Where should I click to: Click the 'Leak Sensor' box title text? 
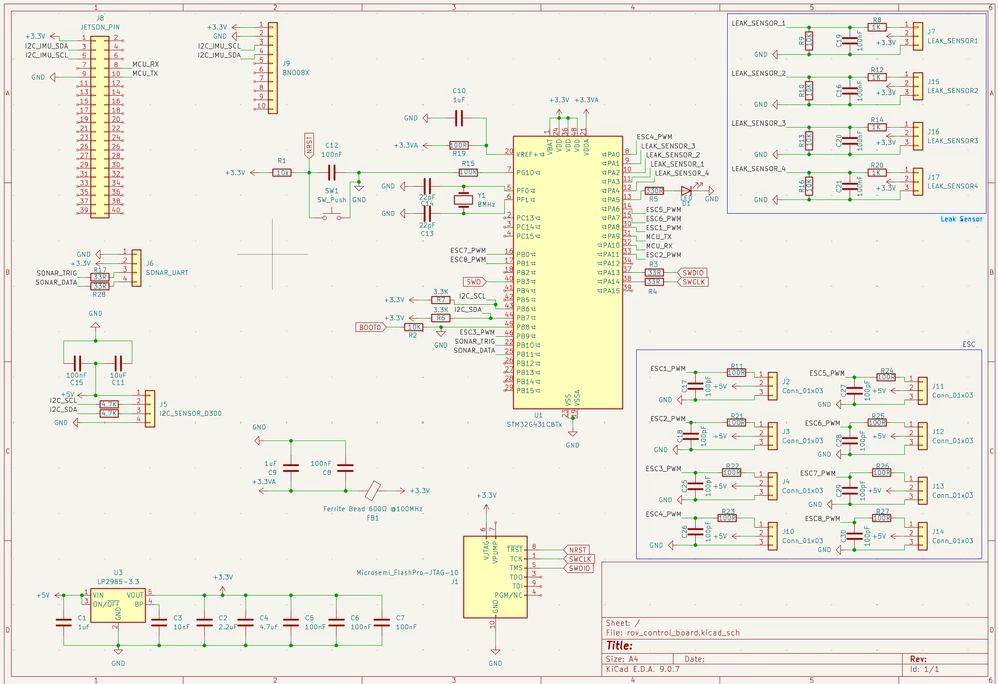pos(961,219)
